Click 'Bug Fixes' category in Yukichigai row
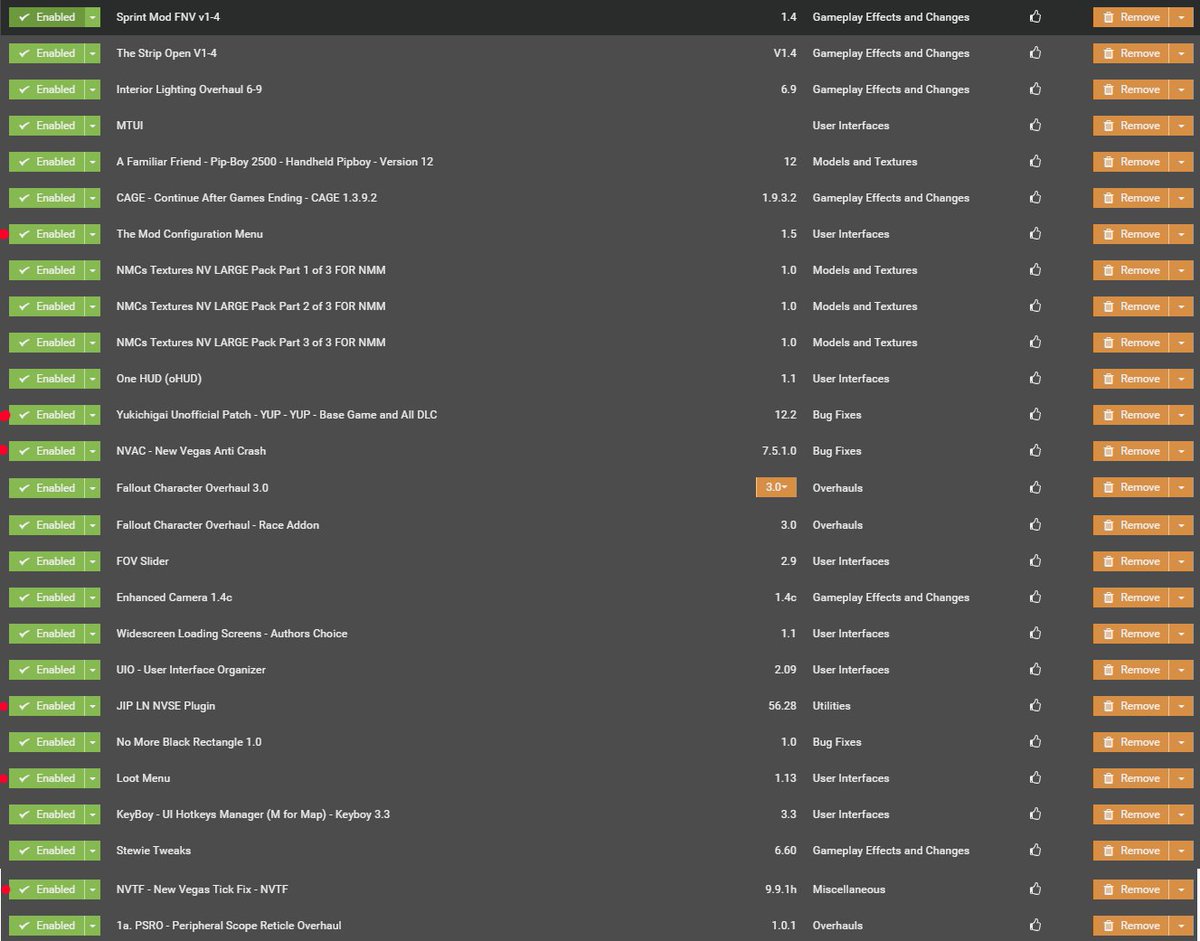1200x941 pixels. point(837,414)
